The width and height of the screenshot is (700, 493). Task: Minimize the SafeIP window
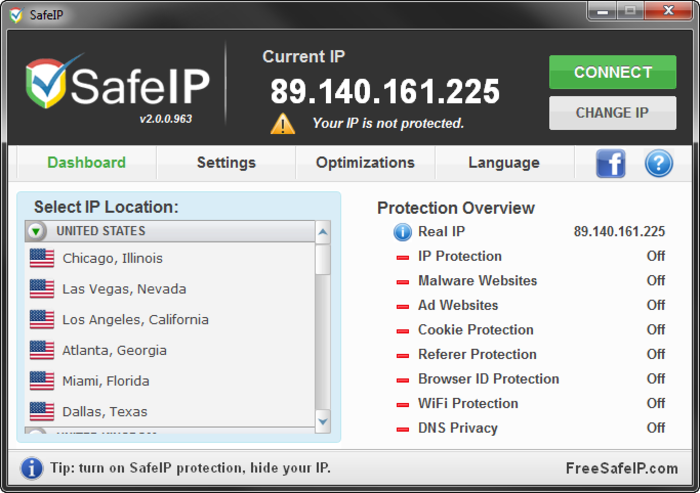click(602, 11)
